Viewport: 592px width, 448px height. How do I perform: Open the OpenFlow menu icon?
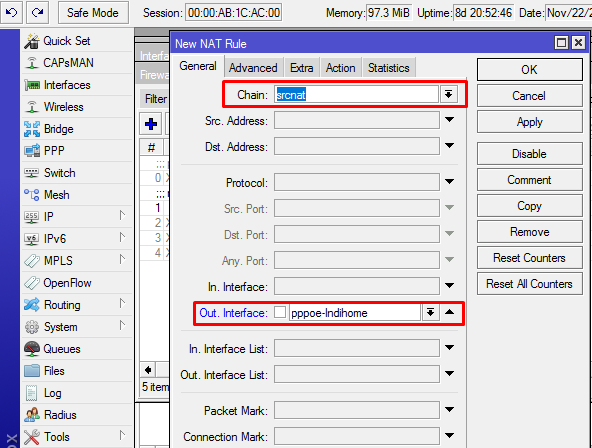[x=32, y=283]
